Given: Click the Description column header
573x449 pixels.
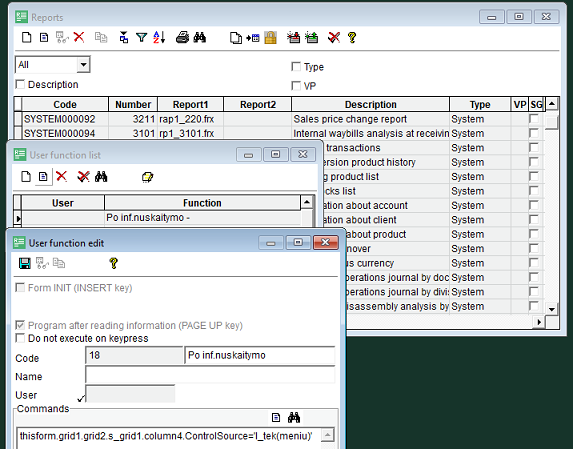Looking at the screenshot, I should [x=371, y=104].
